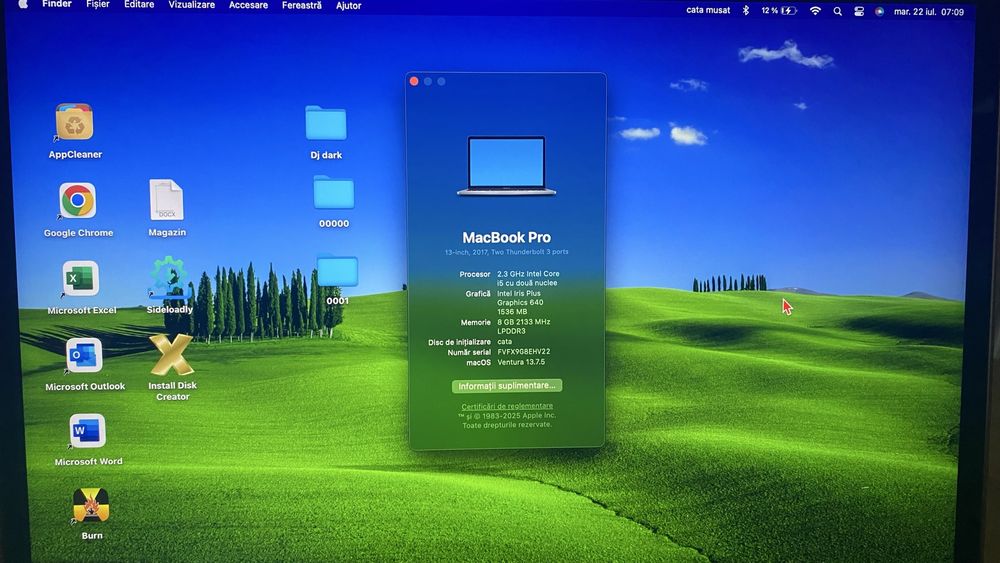Click the MacBook Pro laptop image
The width and height of the screenshot is (1000, 563).
(x=506, y=166)
